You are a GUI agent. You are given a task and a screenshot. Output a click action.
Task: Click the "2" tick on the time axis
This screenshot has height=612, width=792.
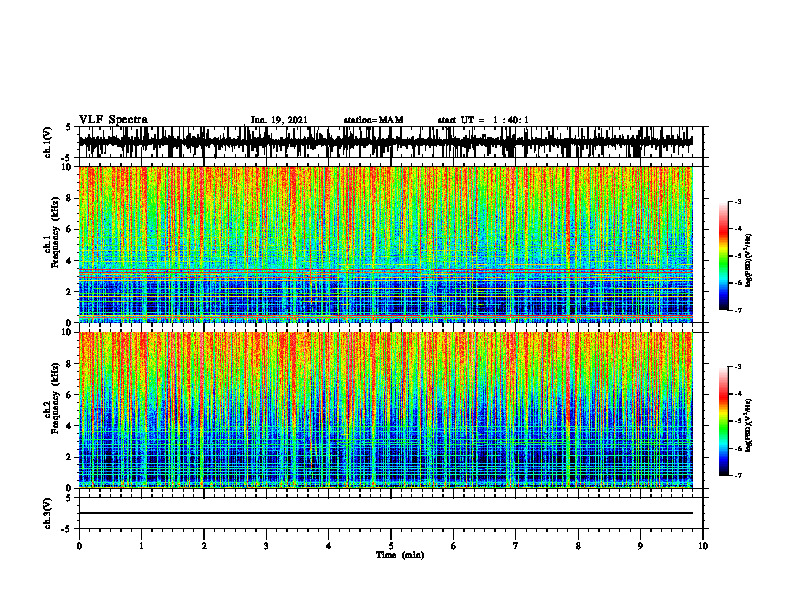[204, 546]
